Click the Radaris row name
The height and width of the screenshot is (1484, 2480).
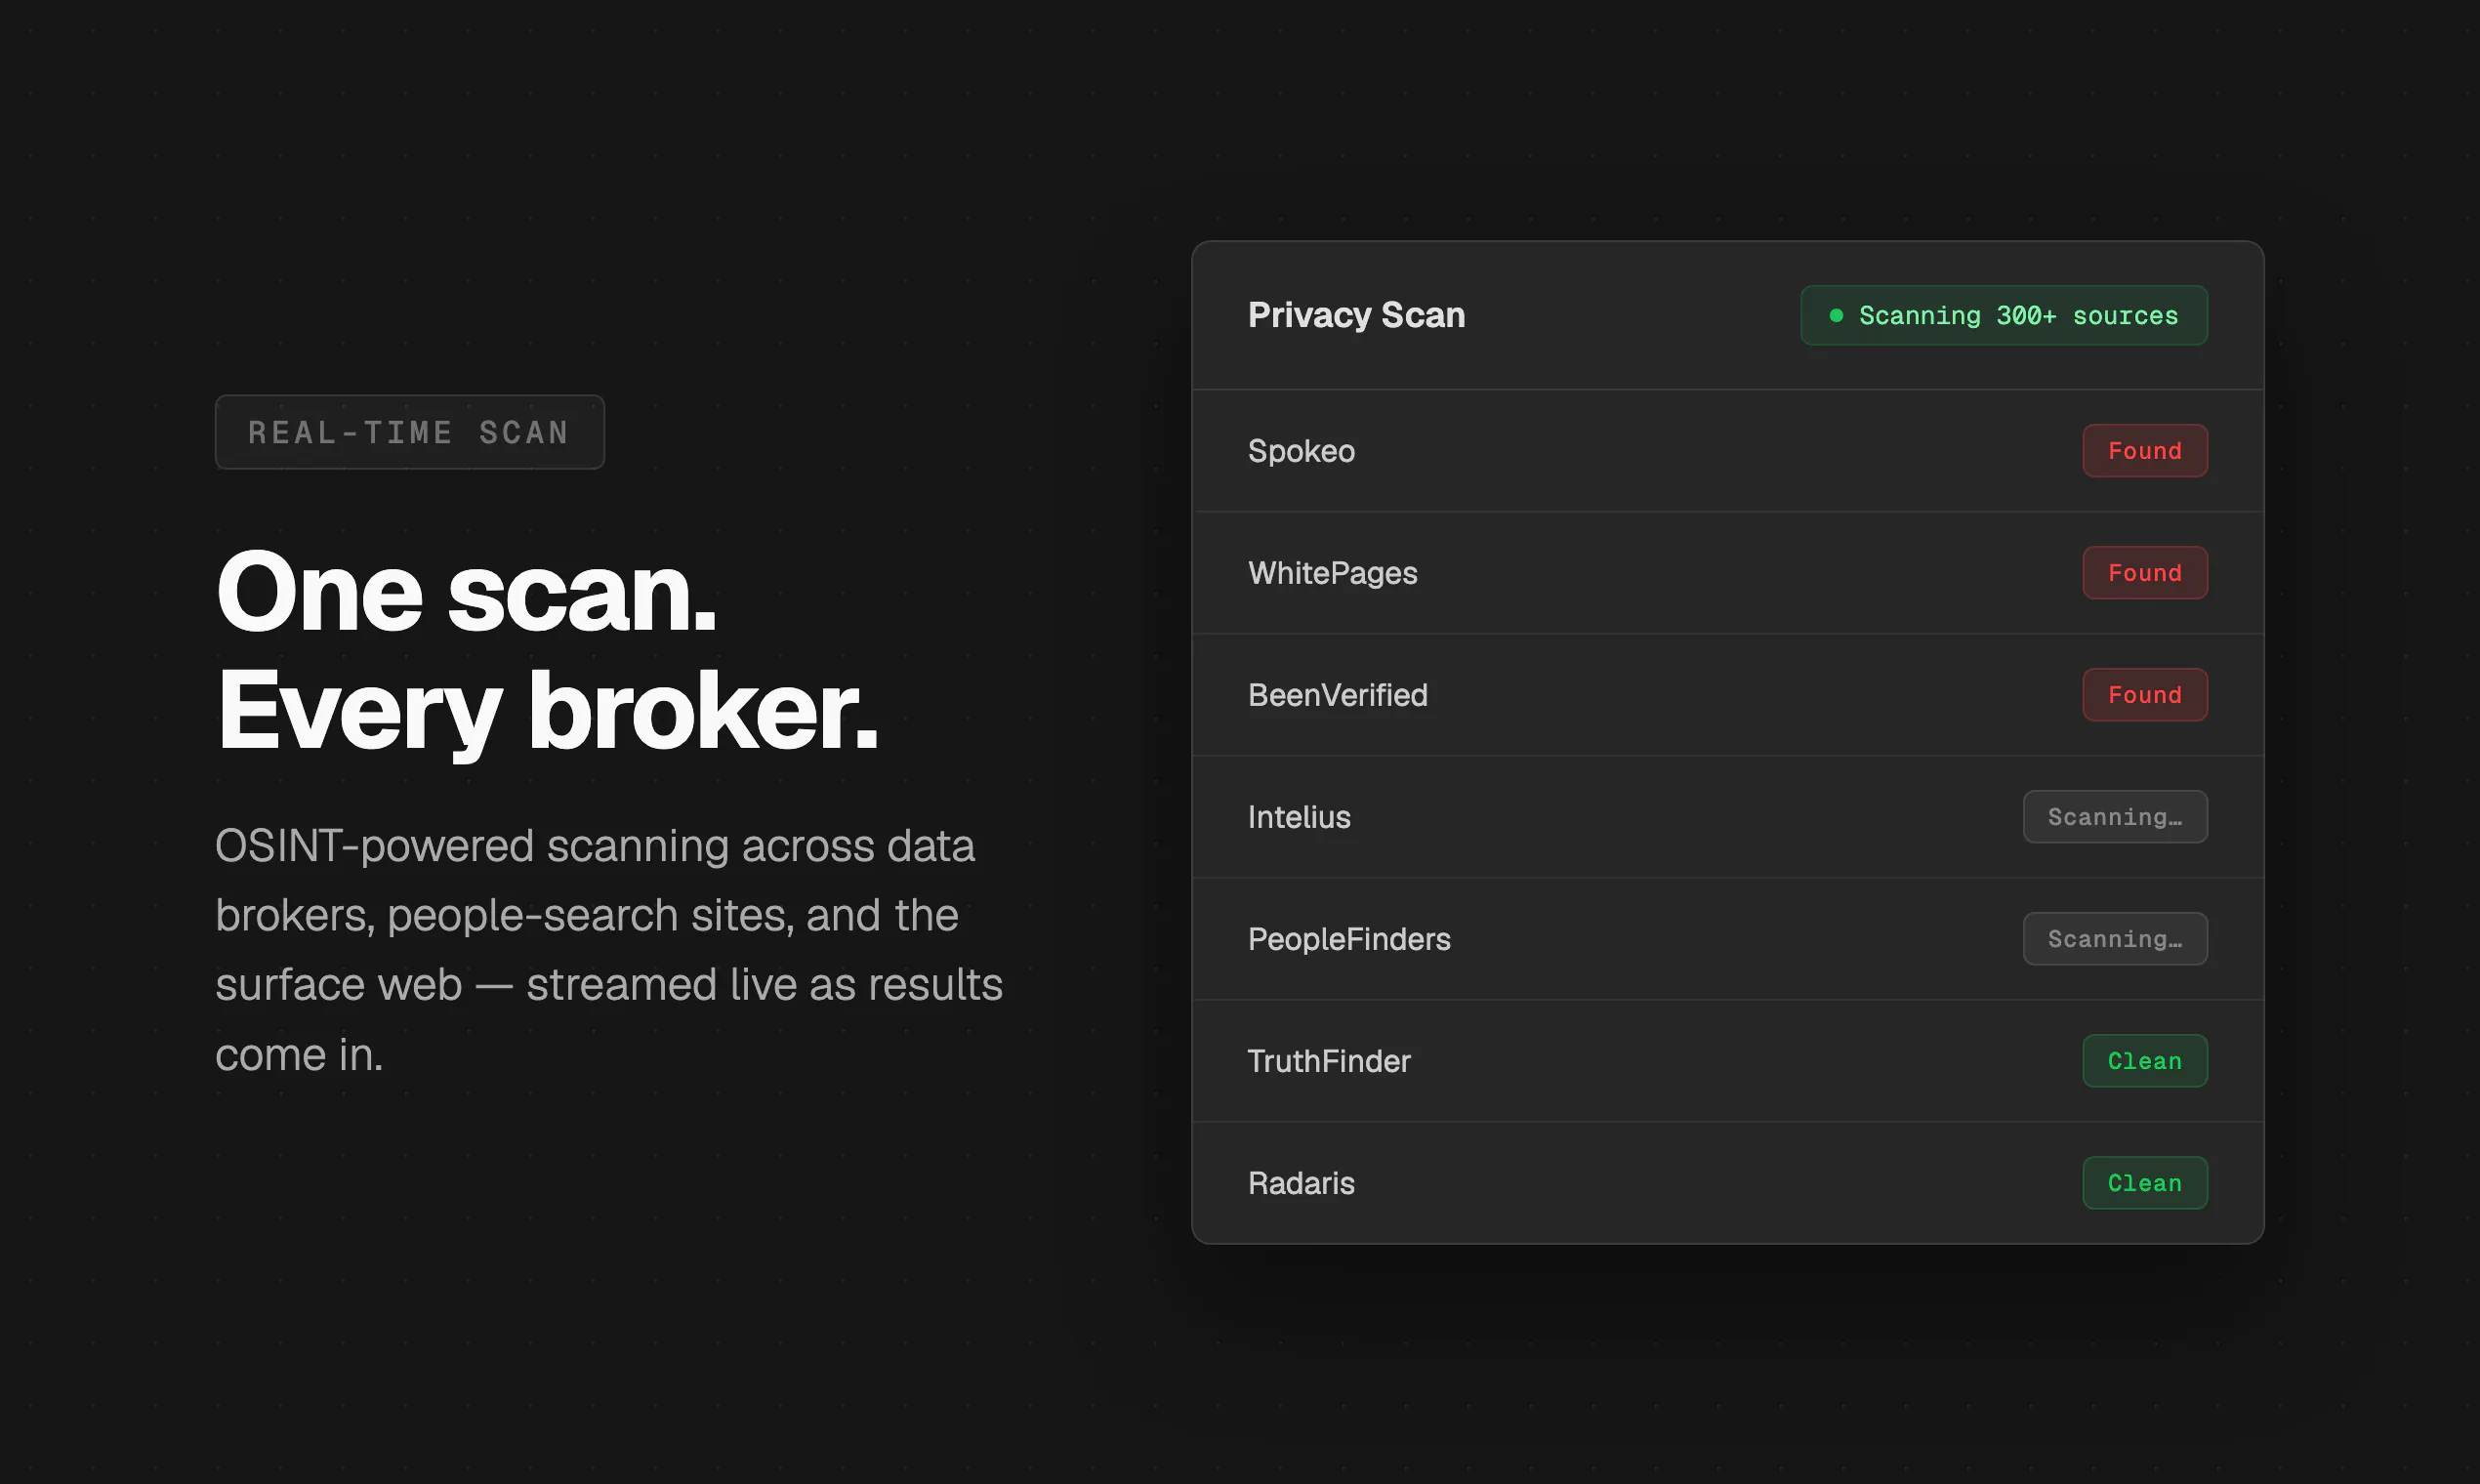pos(1301,1183)
